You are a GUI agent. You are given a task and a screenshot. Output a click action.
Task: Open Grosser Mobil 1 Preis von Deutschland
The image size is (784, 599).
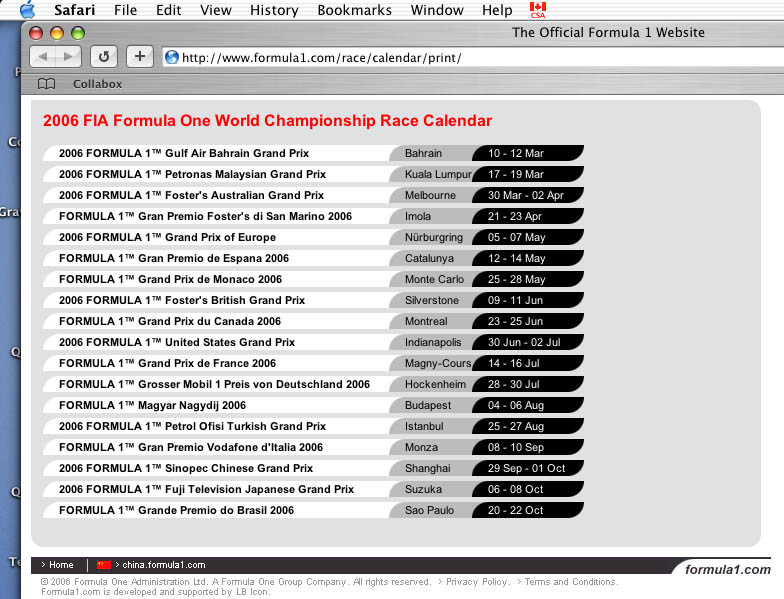214,384
